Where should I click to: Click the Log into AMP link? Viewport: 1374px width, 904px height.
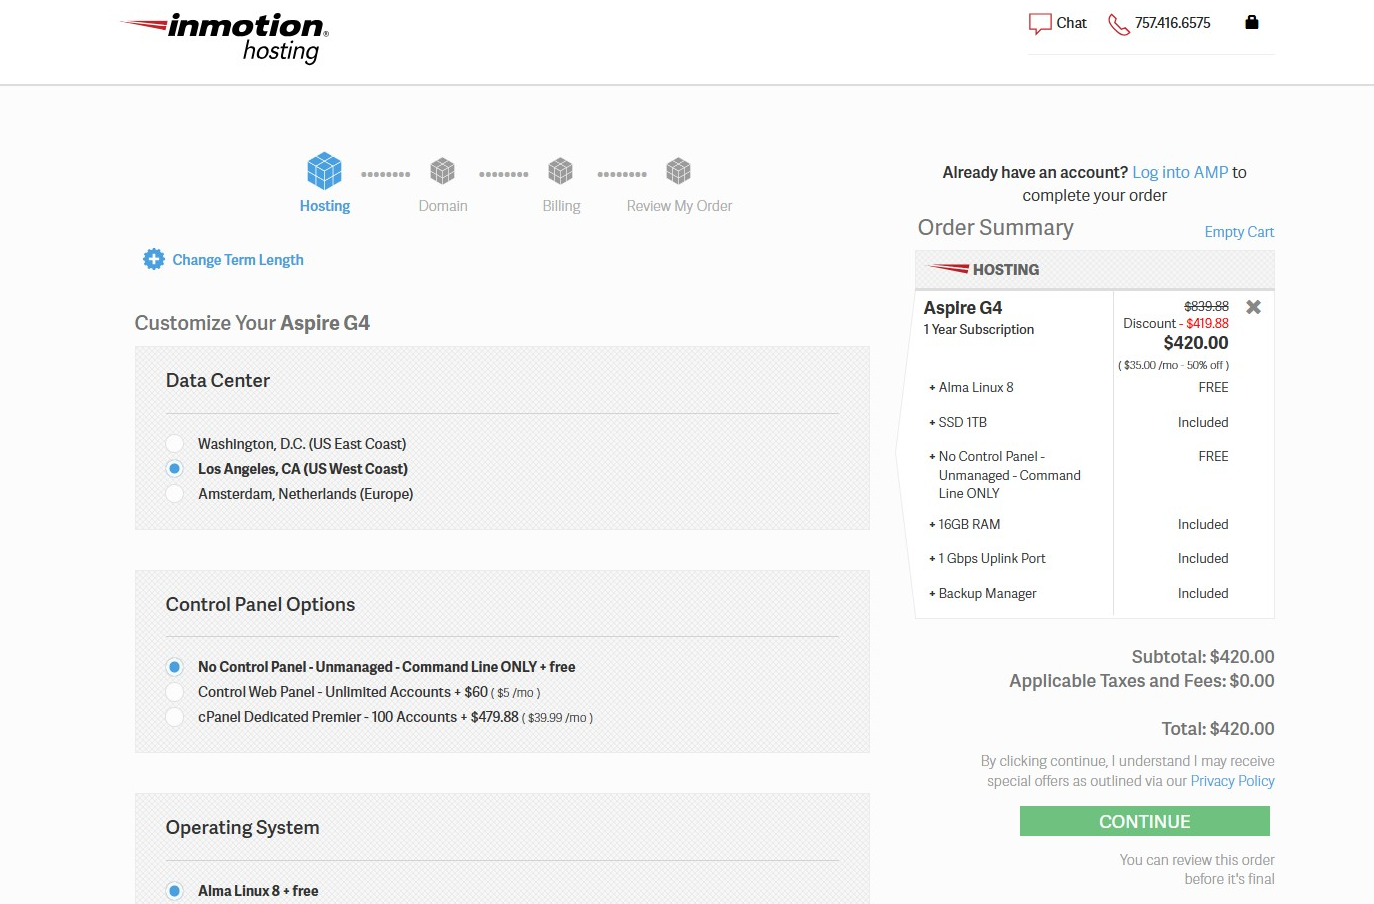point(1180,172)
